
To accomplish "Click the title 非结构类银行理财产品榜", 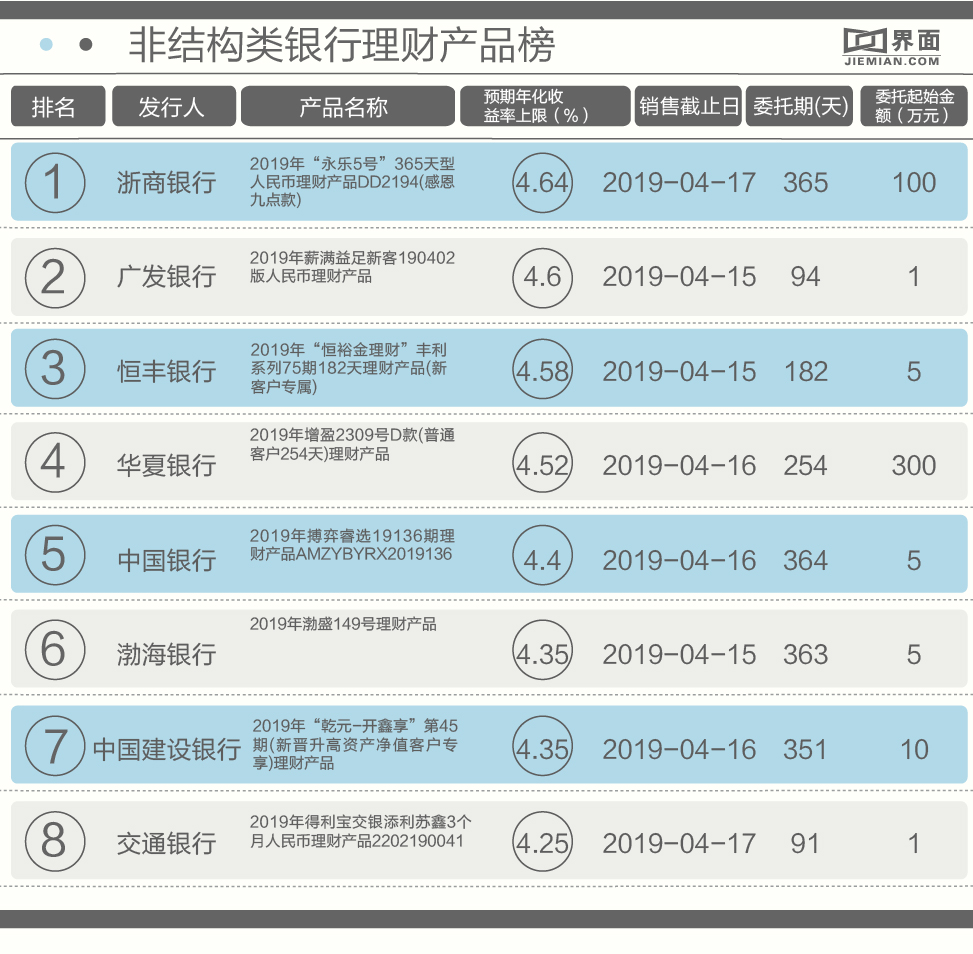I will click(341, 45).
